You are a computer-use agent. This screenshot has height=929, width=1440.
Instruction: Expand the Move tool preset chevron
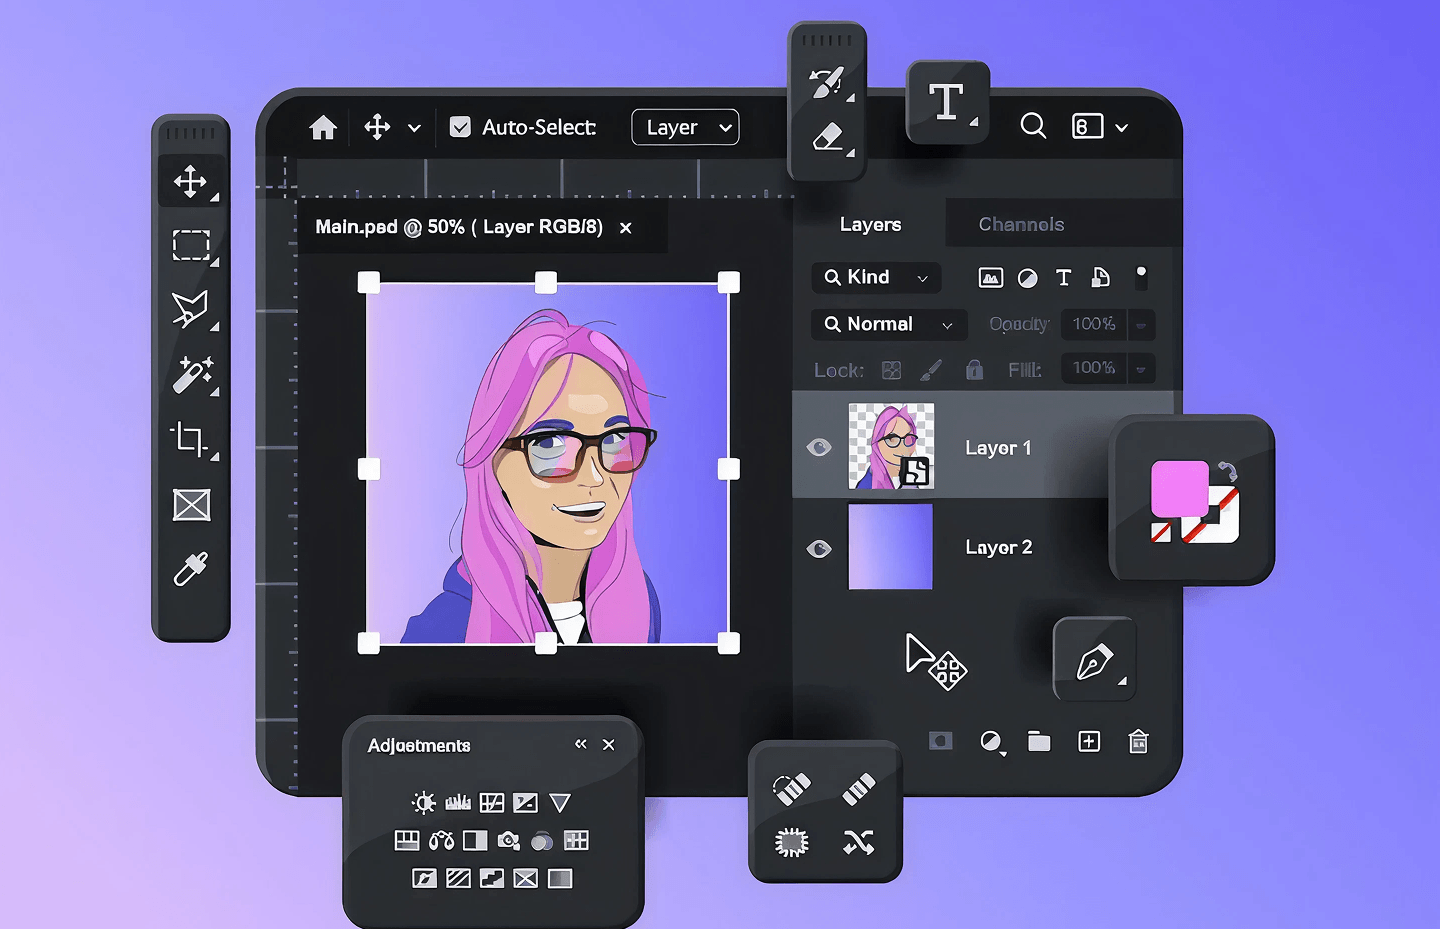click(414, 128)
